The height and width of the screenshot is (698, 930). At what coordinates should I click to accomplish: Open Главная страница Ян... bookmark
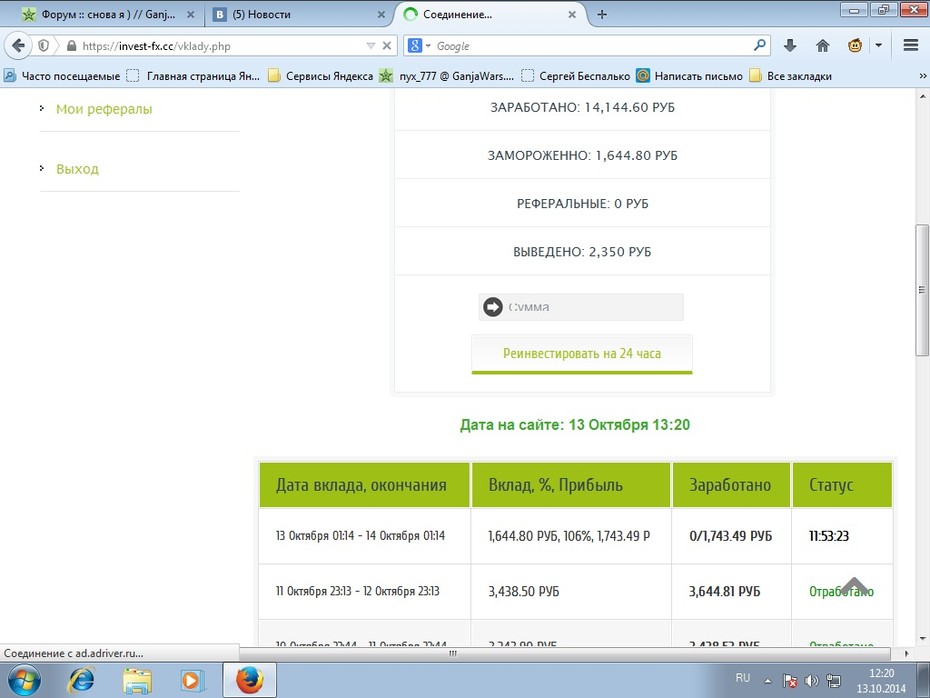(193, 76)
